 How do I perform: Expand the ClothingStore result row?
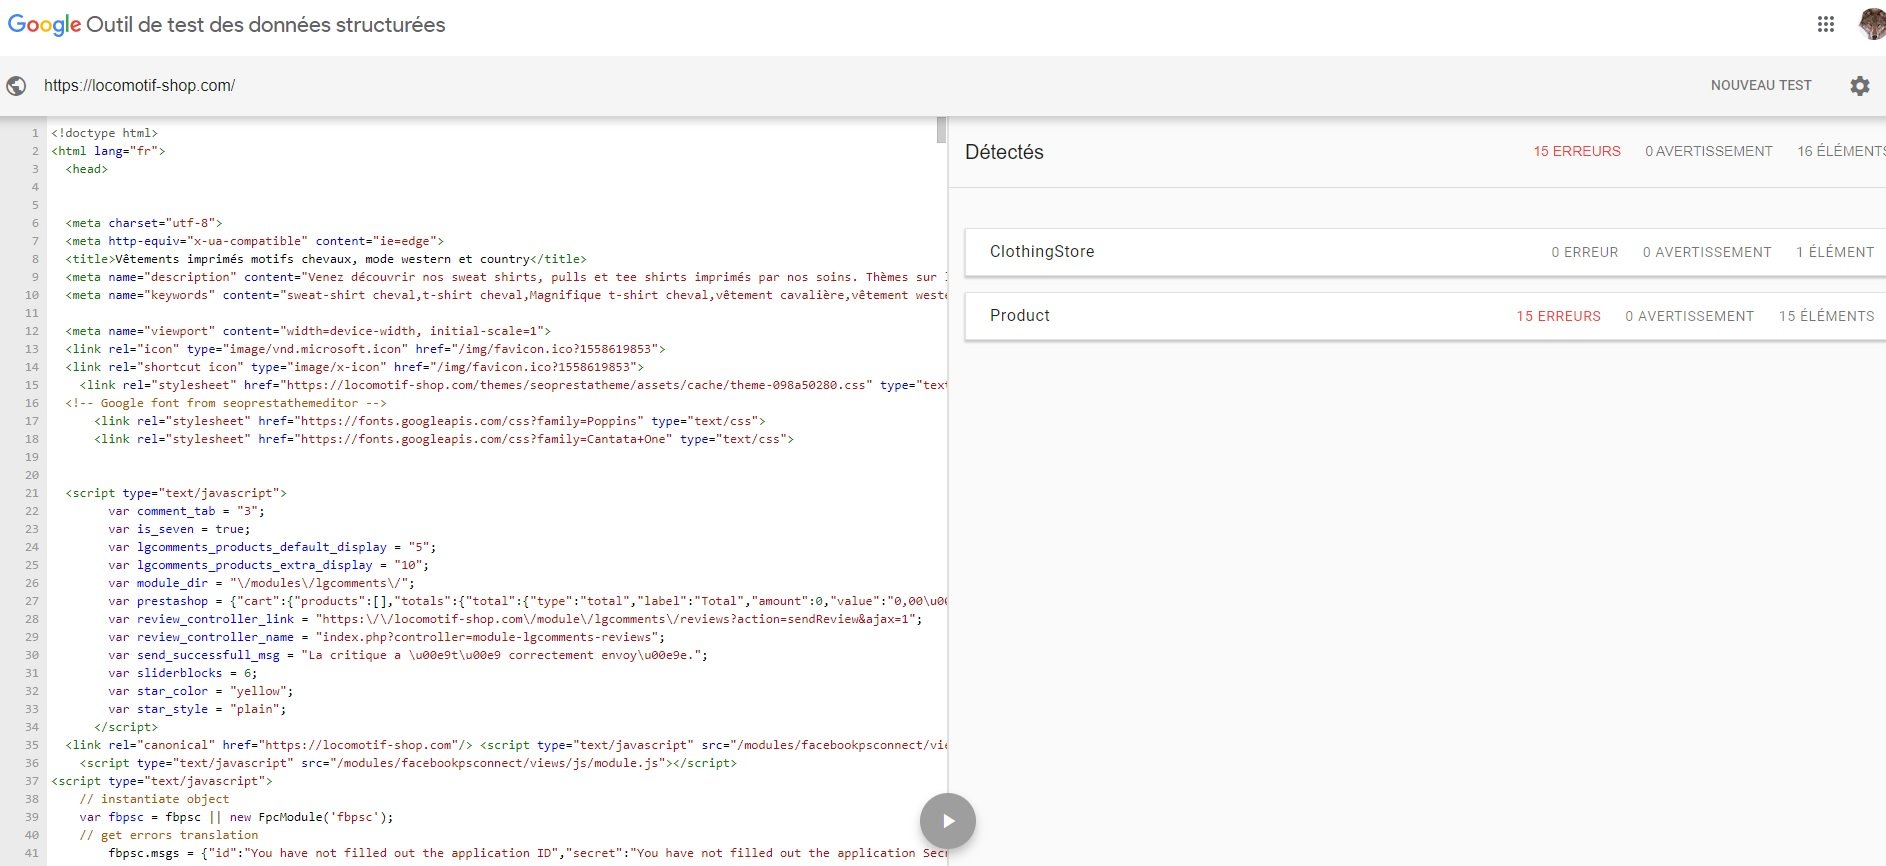pos(1425,252)
